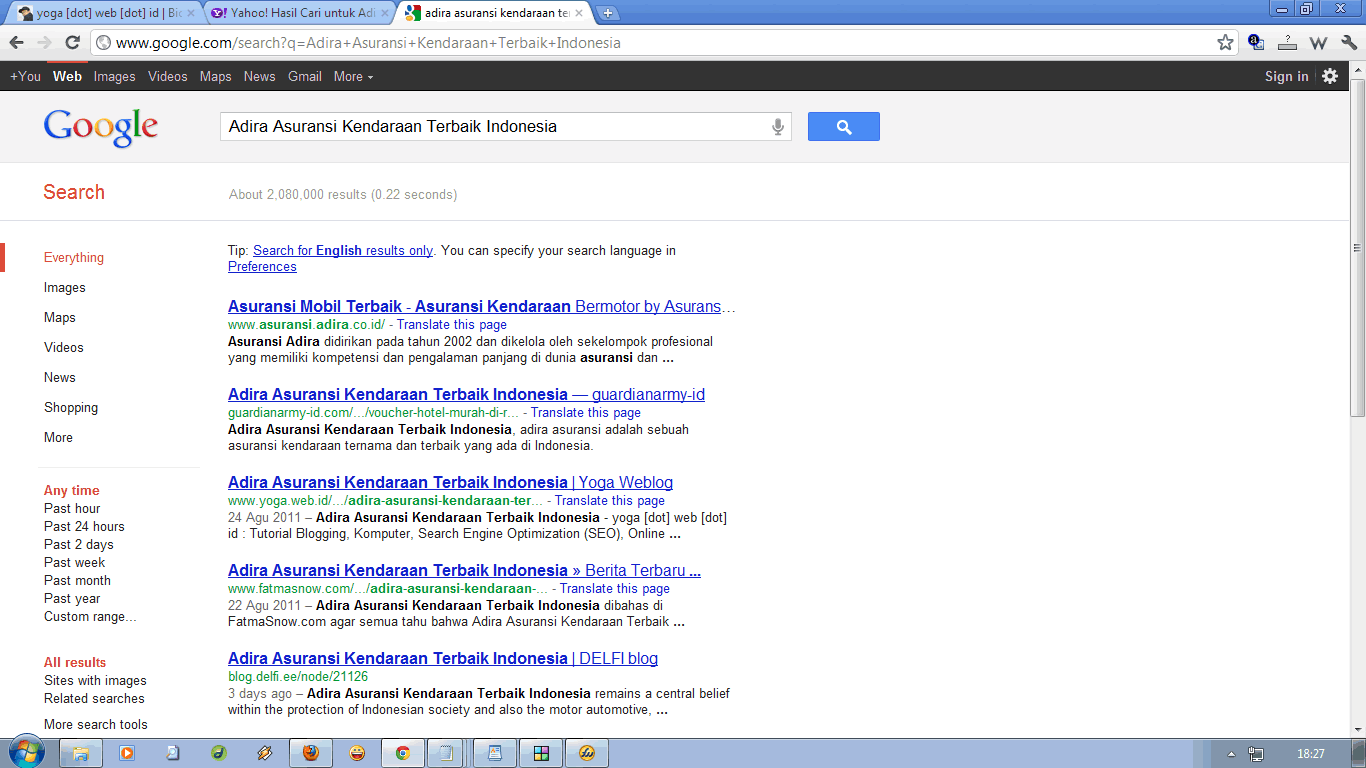Viewport: 1366px width, 768px height.
Task: Expand More in the left sidebar
Action: [x=58, y=437]
